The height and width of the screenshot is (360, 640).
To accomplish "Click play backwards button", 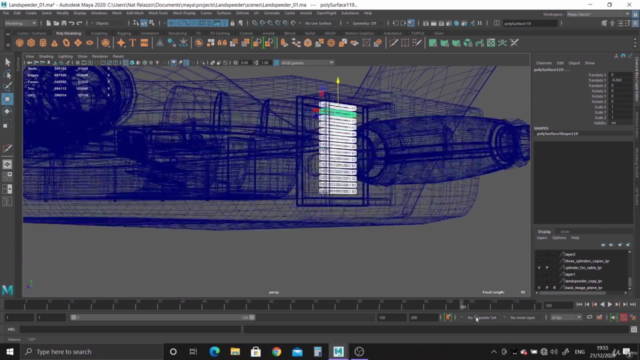I will [602, 304].
